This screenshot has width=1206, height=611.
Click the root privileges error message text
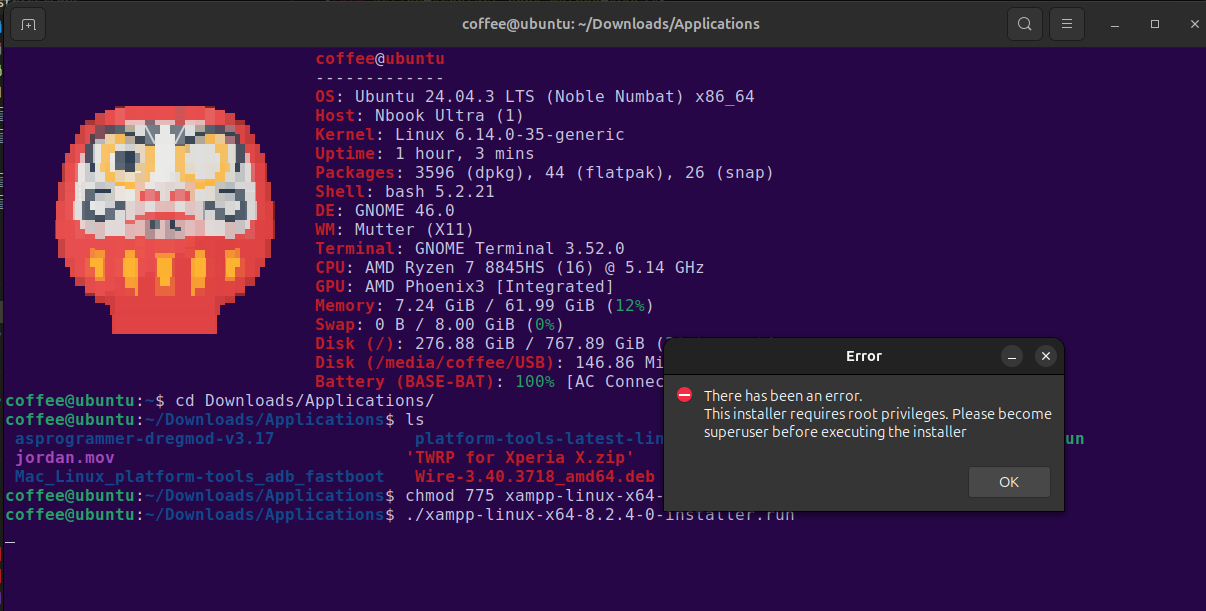[877, 414]
